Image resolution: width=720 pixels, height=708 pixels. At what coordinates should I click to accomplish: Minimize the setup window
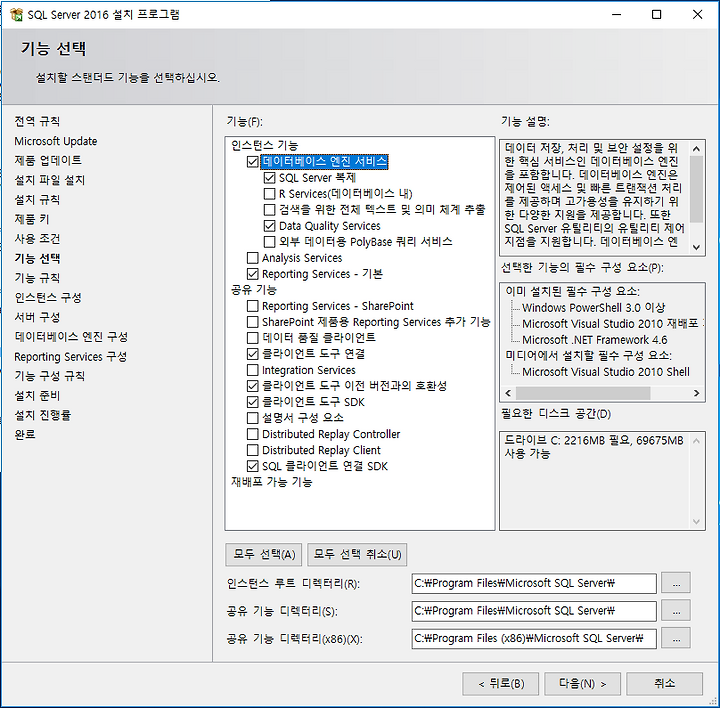click(x=617, y=15)
